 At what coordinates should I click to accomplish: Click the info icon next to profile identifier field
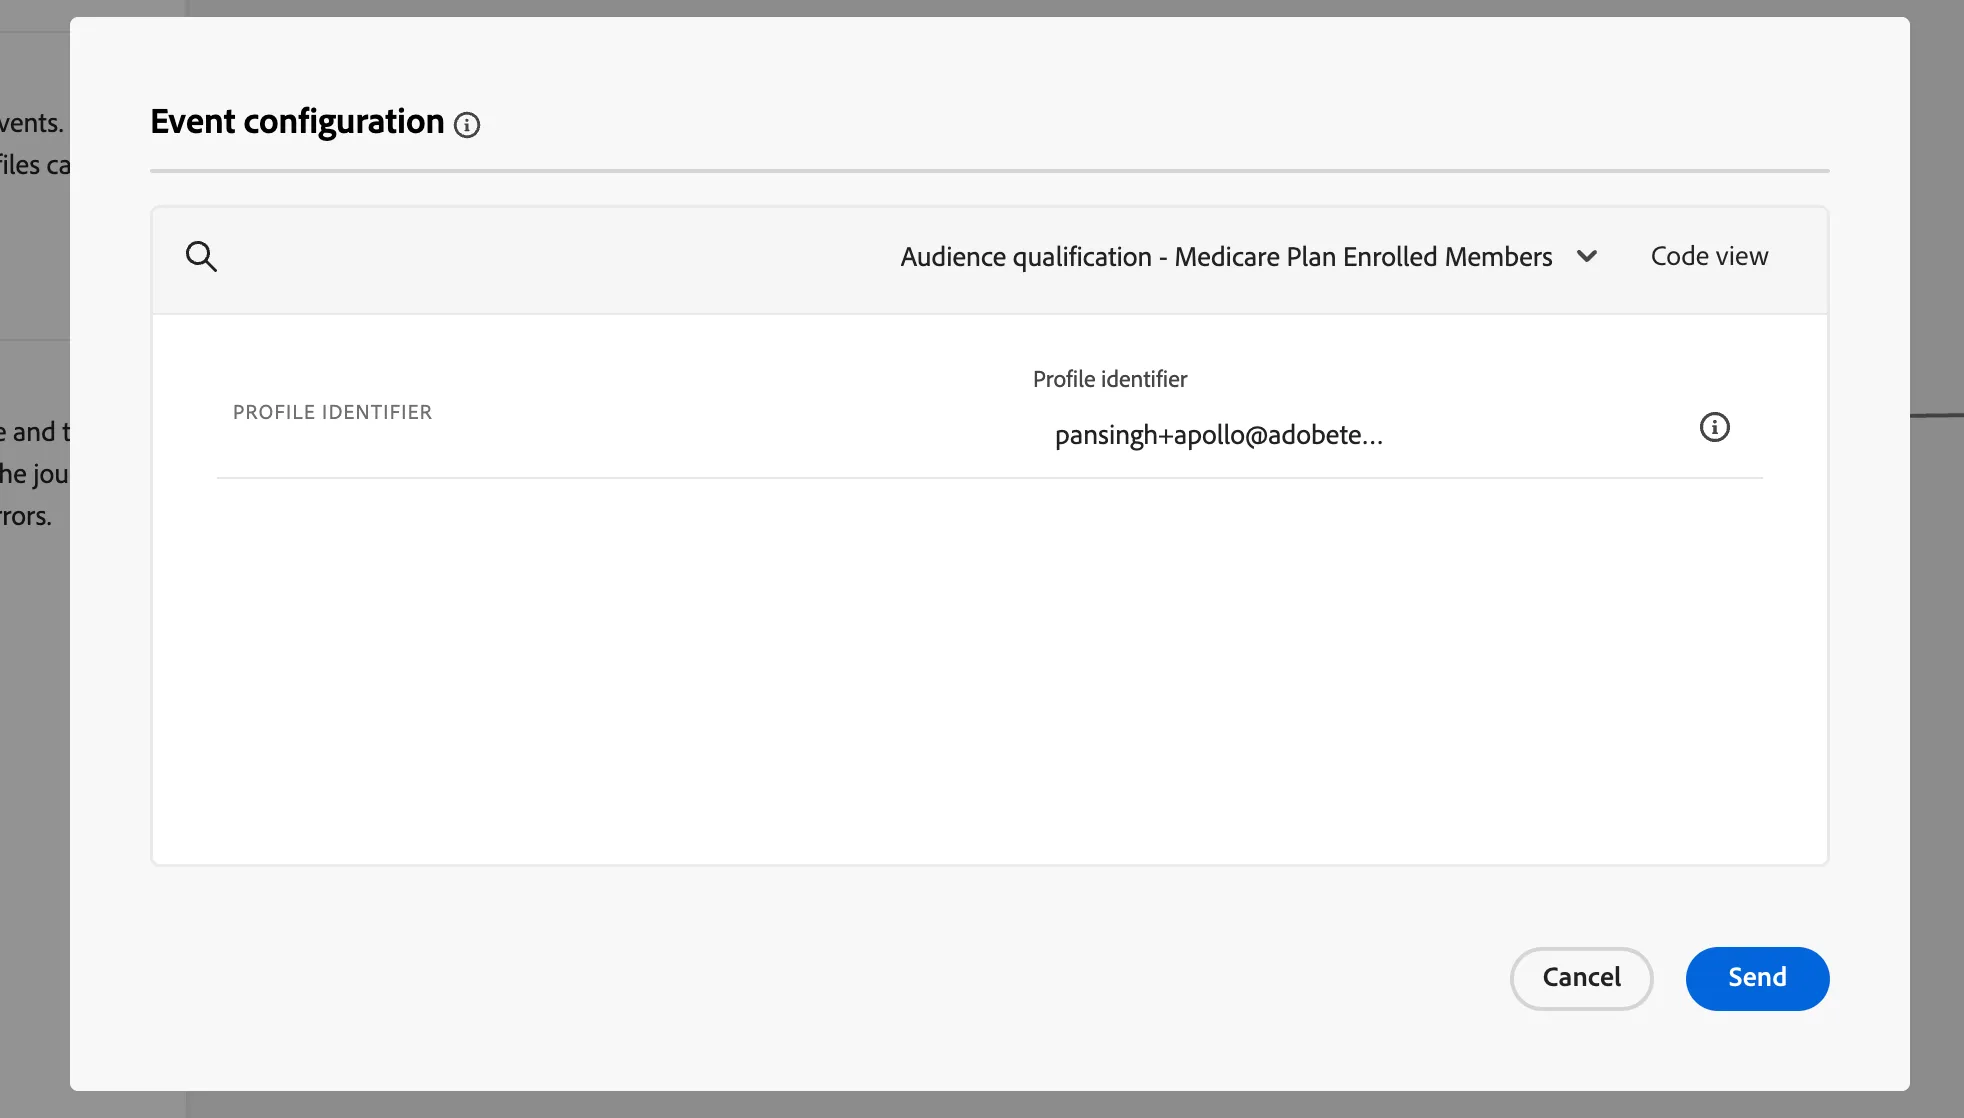tap(1714, 427)
